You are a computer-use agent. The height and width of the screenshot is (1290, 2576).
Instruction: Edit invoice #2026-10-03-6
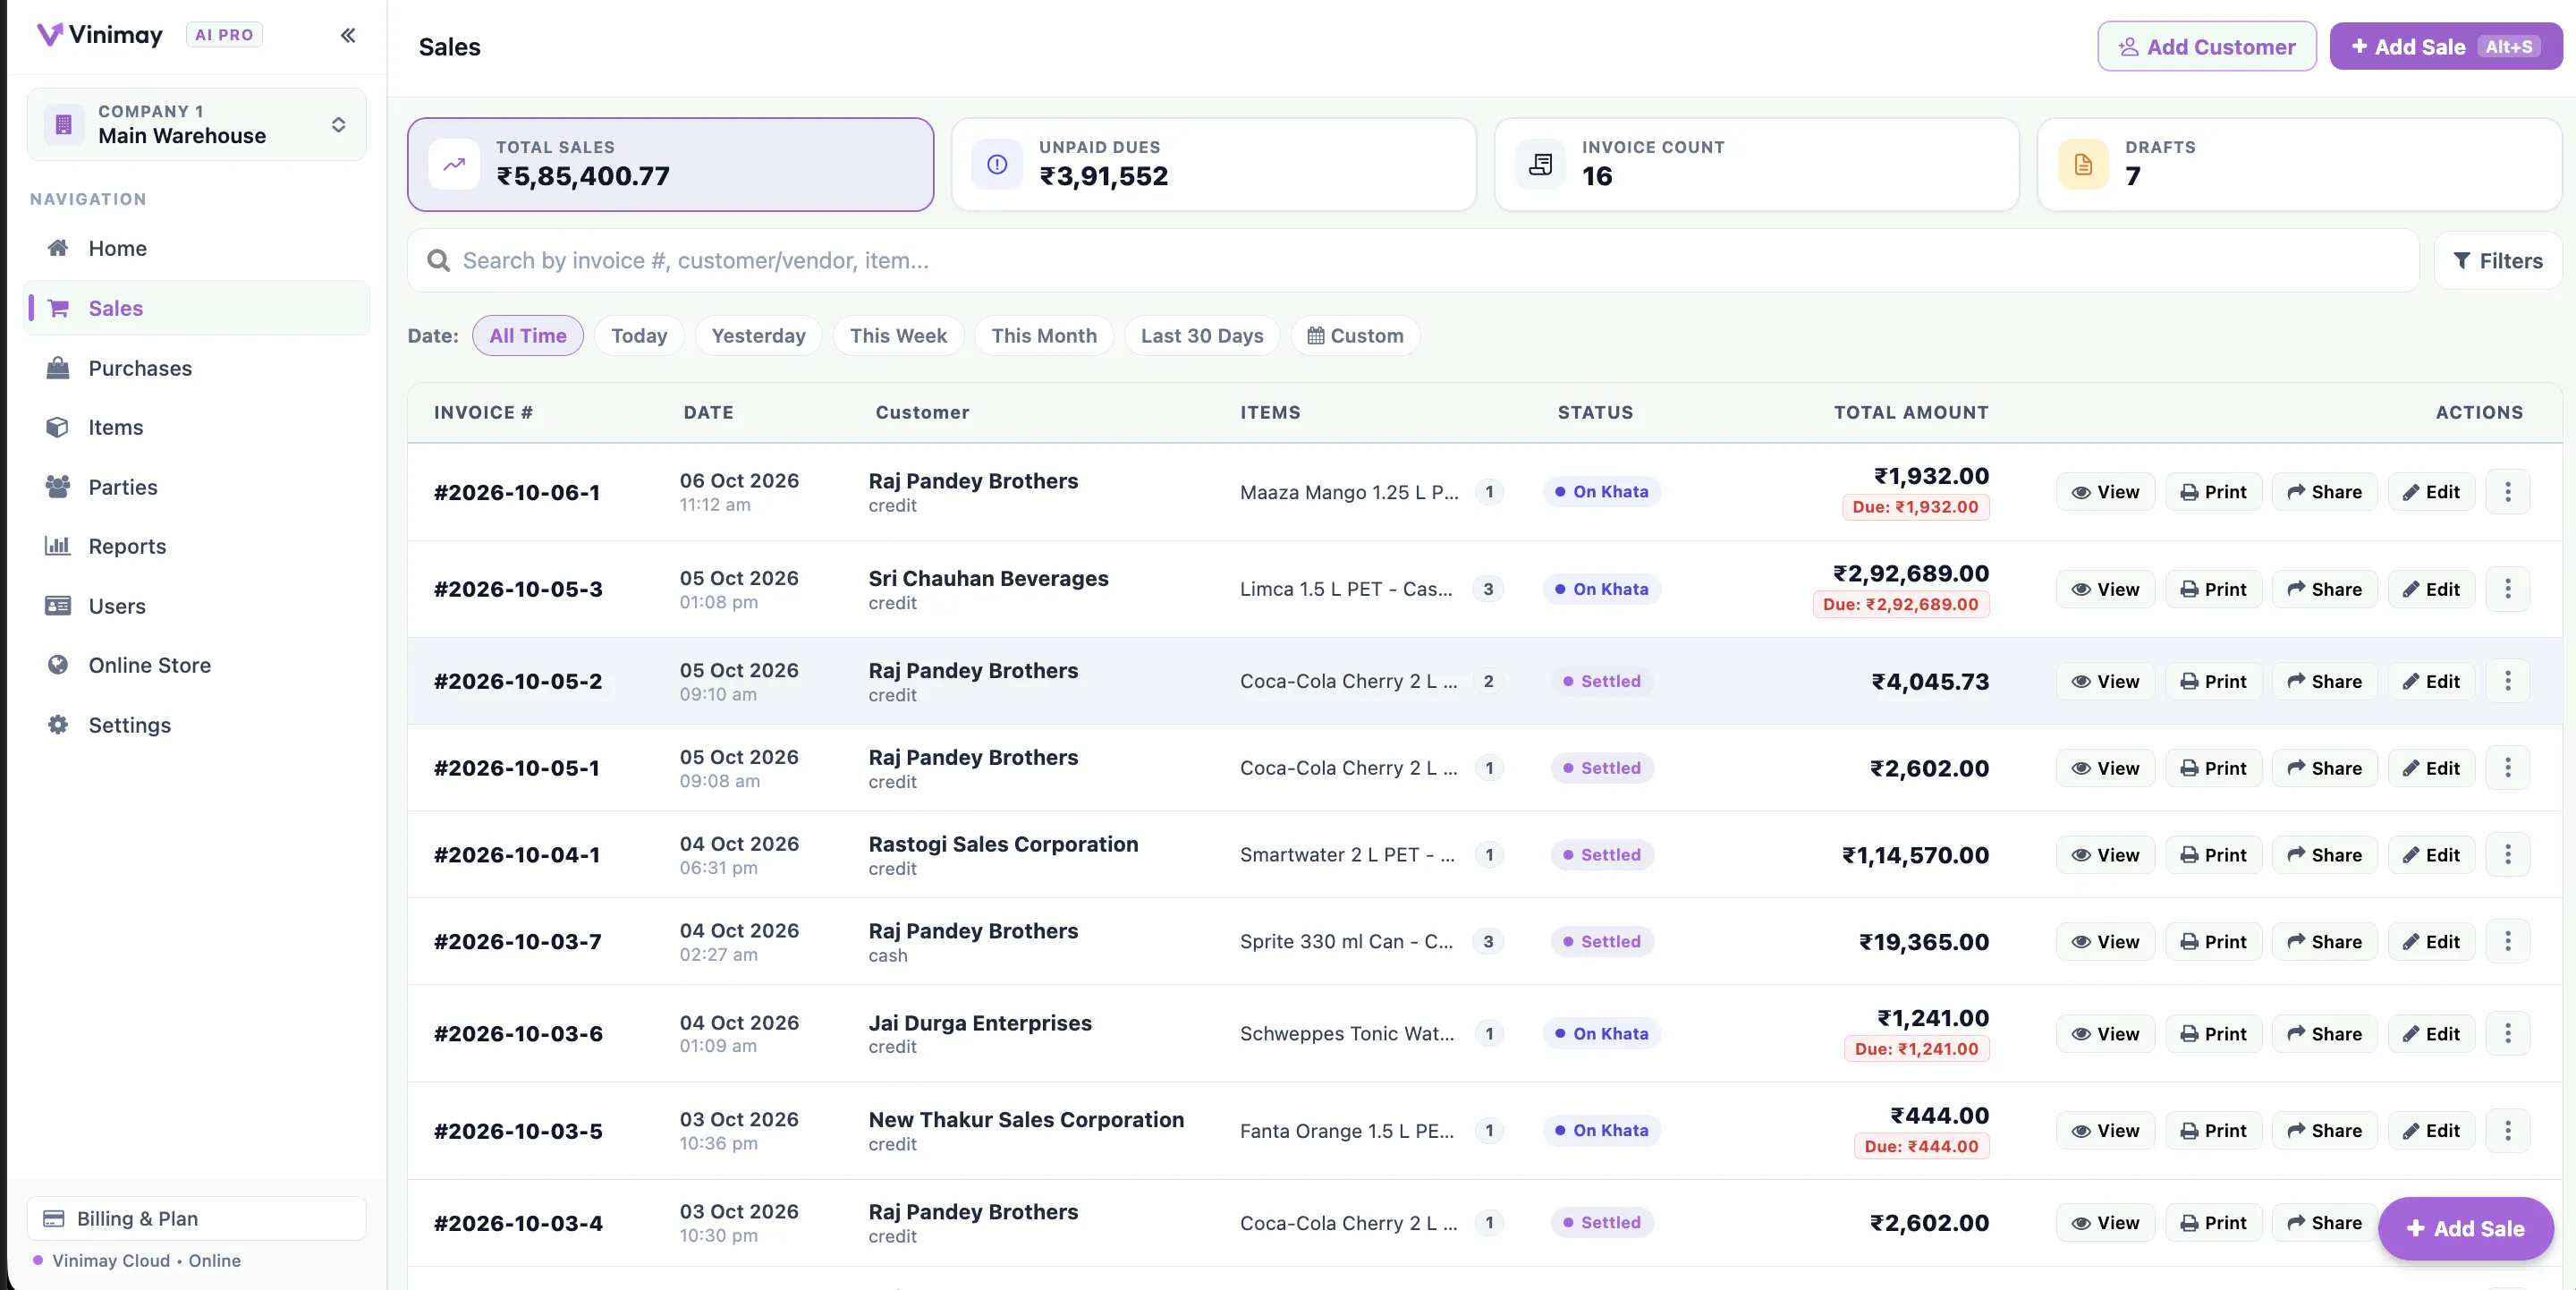tap(2431, 1034)
